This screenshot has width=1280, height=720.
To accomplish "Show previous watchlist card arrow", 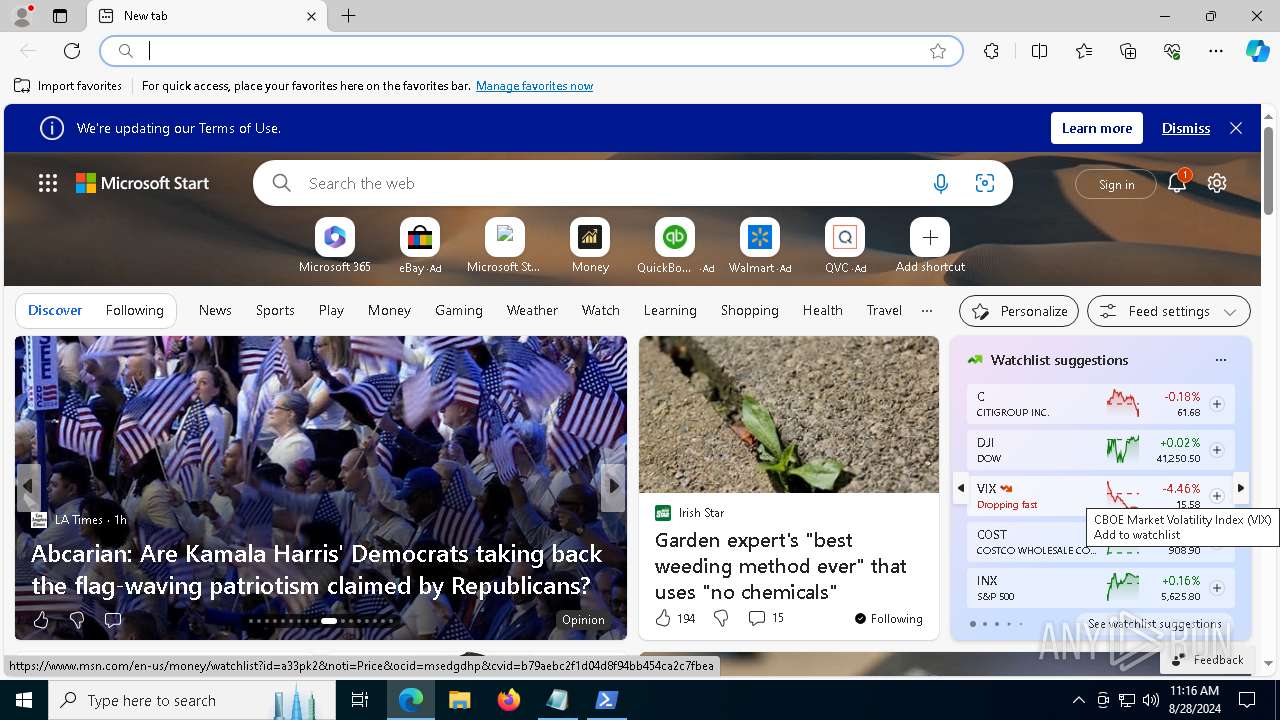I will pos(960,488).
